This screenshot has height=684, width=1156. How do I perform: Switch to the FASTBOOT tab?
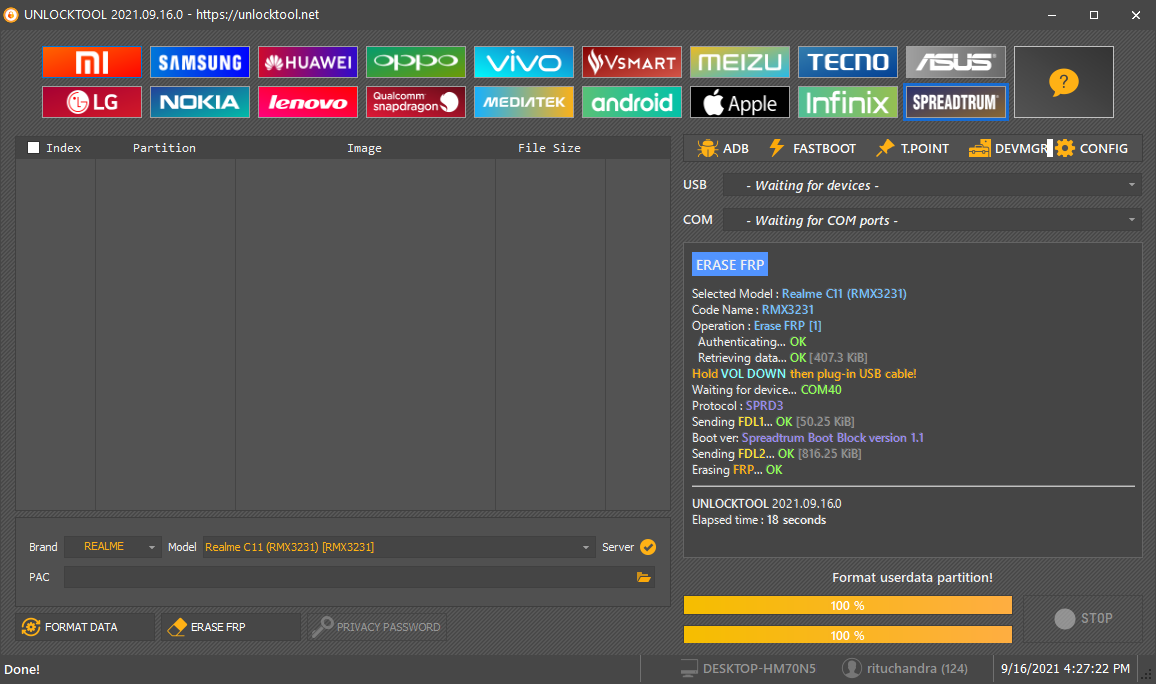click(812, 148)
